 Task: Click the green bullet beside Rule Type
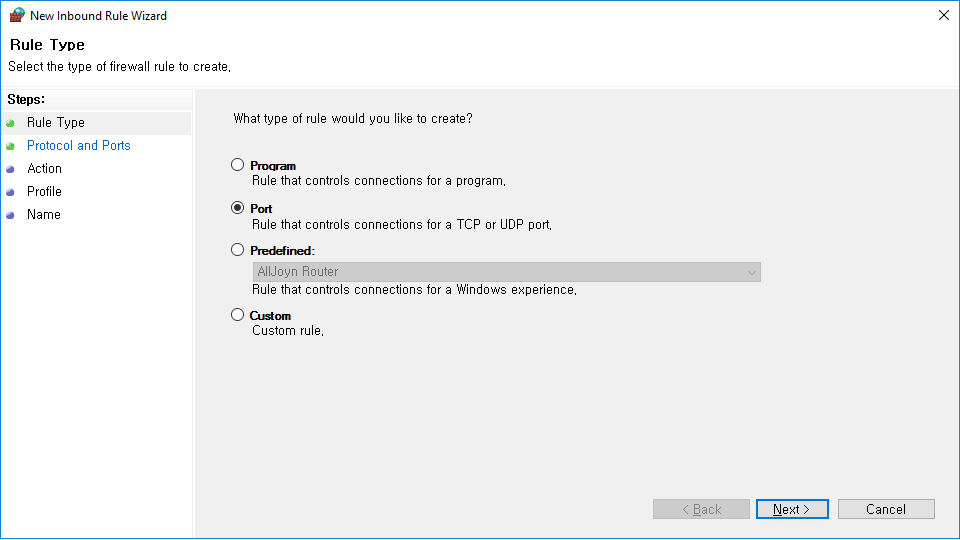(10, 123)
